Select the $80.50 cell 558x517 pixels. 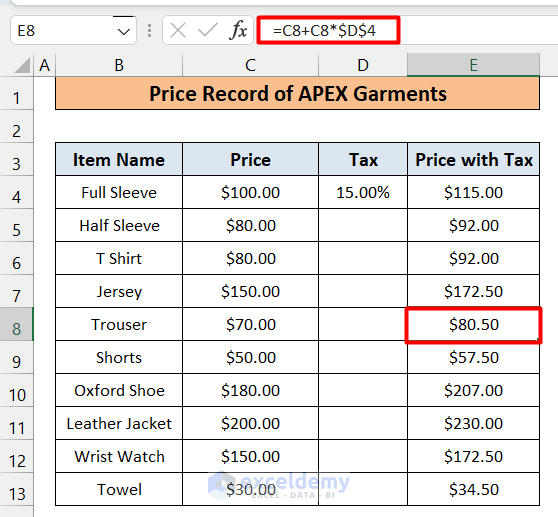[x=473, y=324]
